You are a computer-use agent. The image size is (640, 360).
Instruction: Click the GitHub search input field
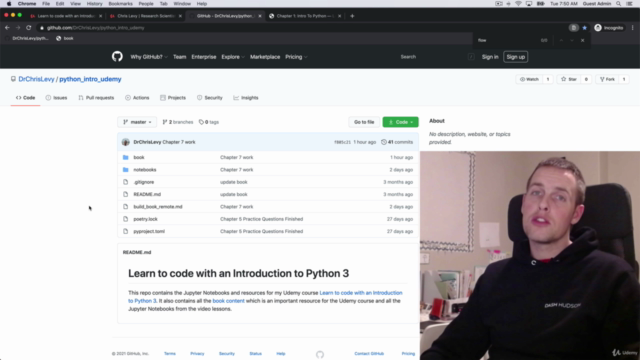(x=436, y=57)
